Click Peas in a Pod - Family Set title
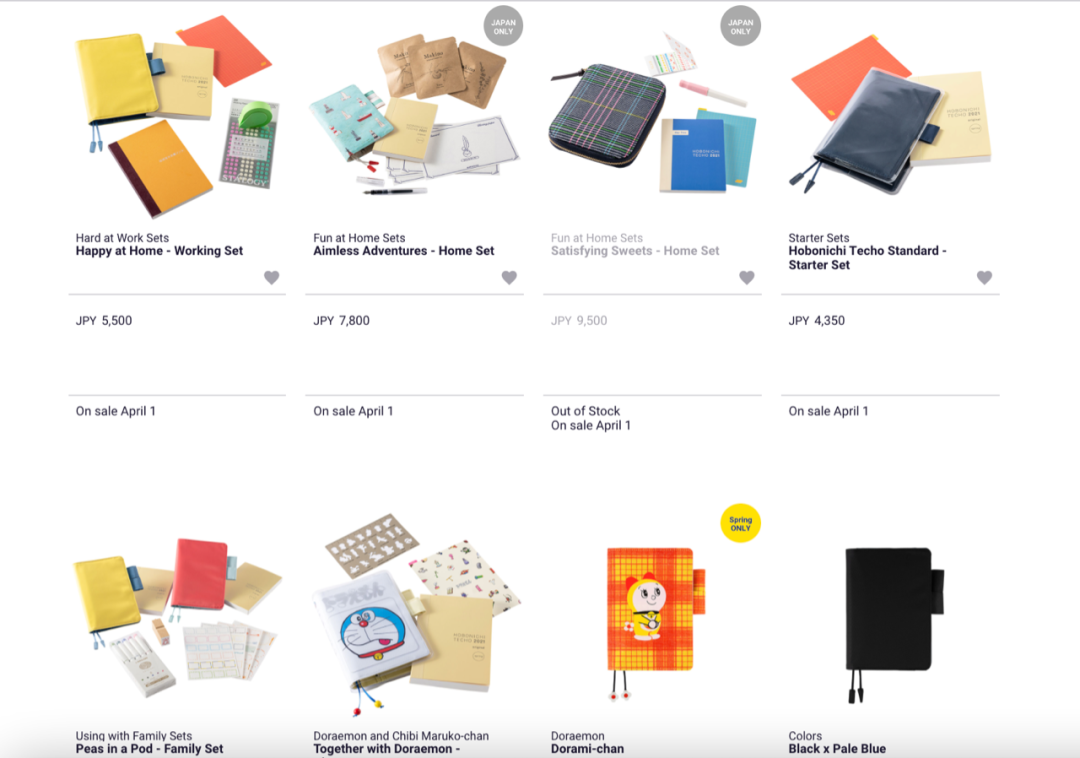 tap(149, 749)
